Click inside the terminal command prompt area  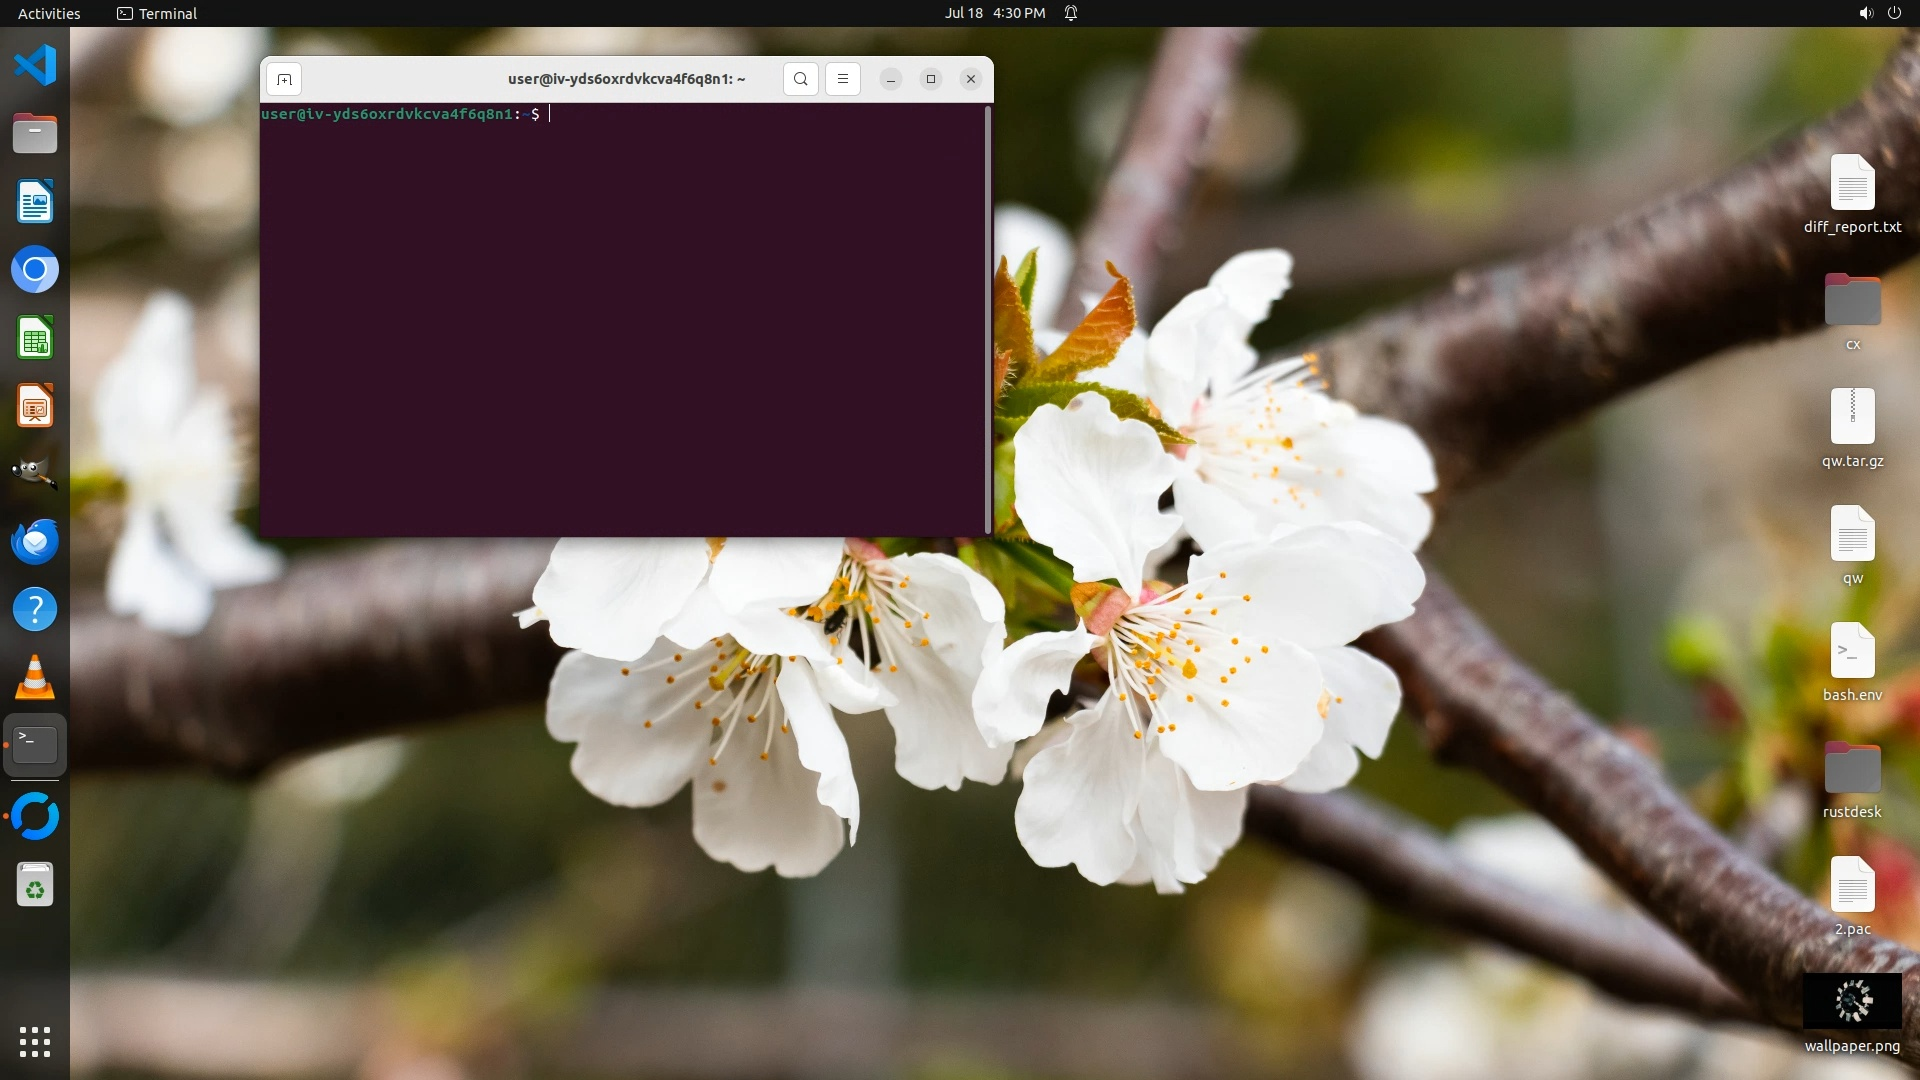coord(620,320)
